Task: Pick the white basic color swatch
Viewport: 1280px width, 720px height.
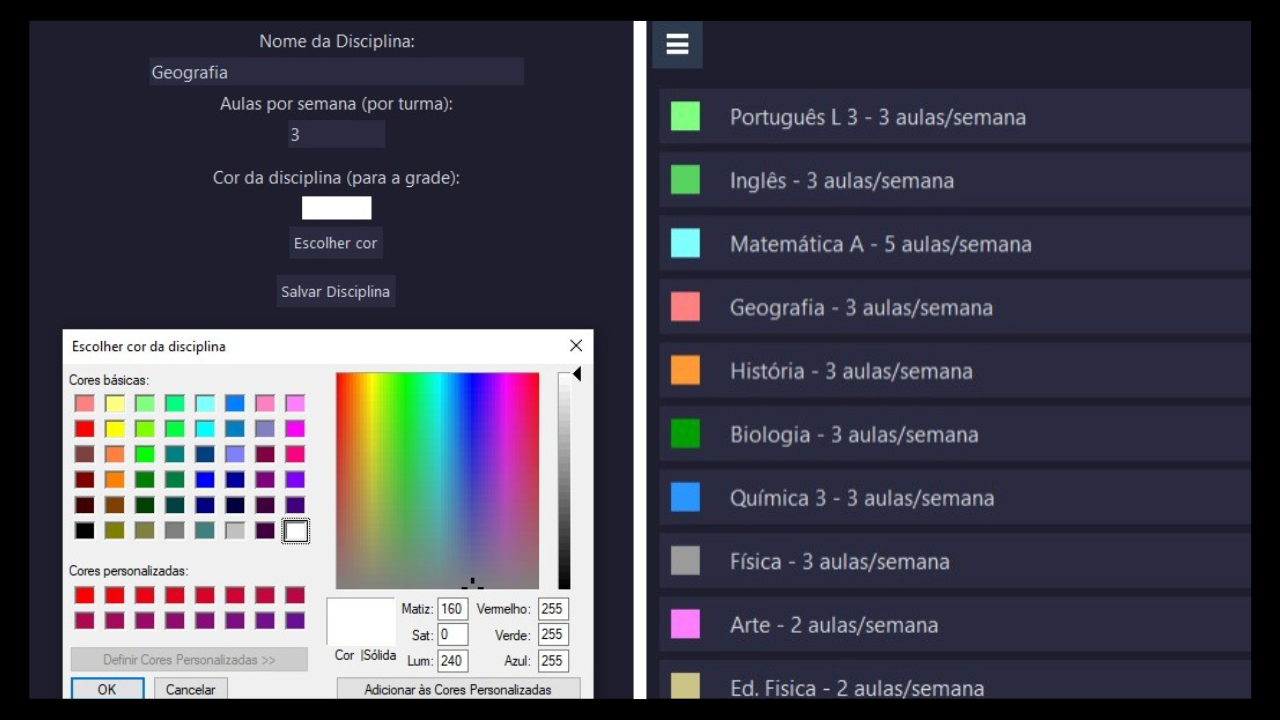Action: pyautogui.click(x=295, y=531)
